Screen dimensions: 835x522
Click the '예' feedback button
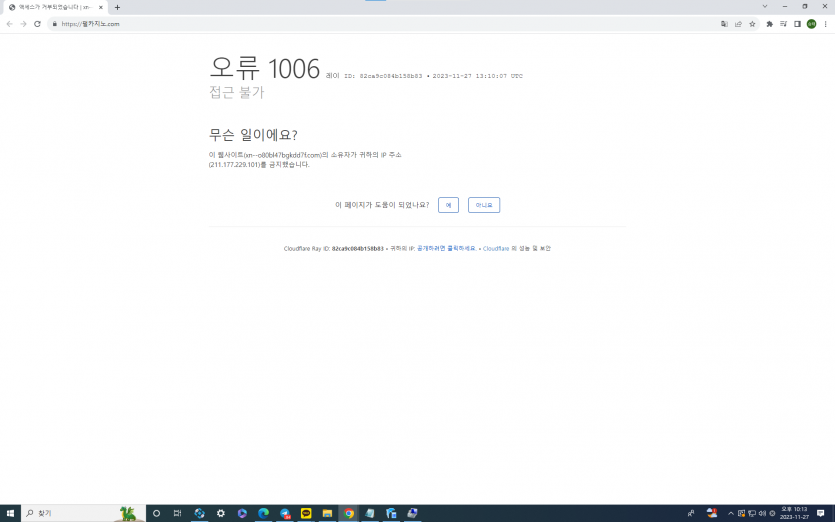[448, 205]
